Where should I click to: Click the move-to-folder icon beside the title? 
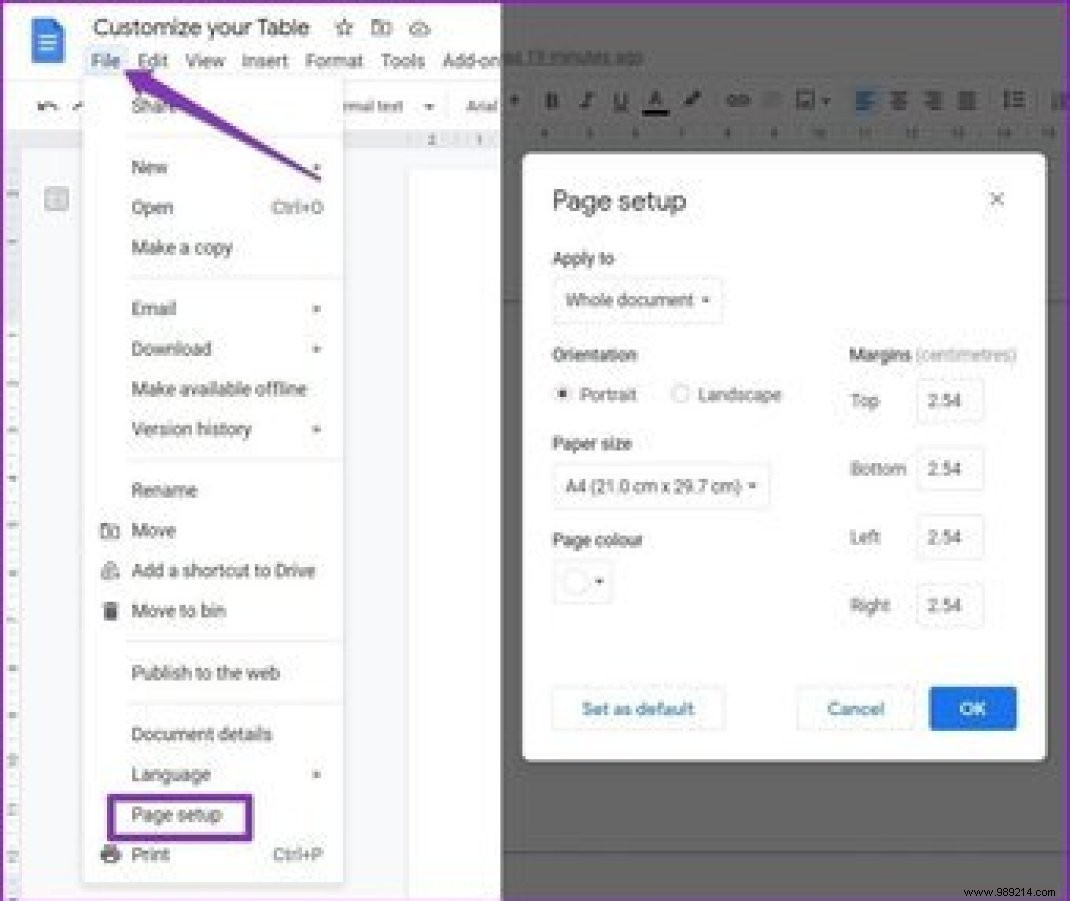coord(381,28)
